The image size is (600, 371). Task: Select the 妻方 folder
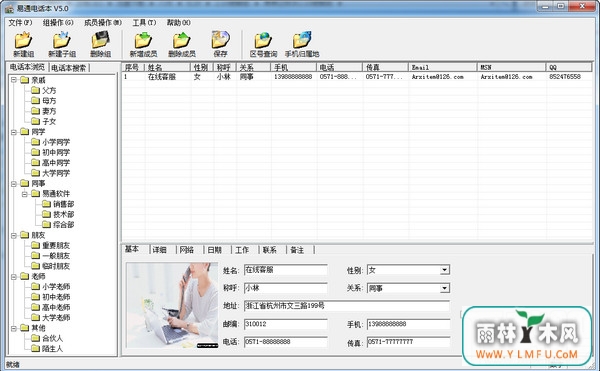coord(44,111)
